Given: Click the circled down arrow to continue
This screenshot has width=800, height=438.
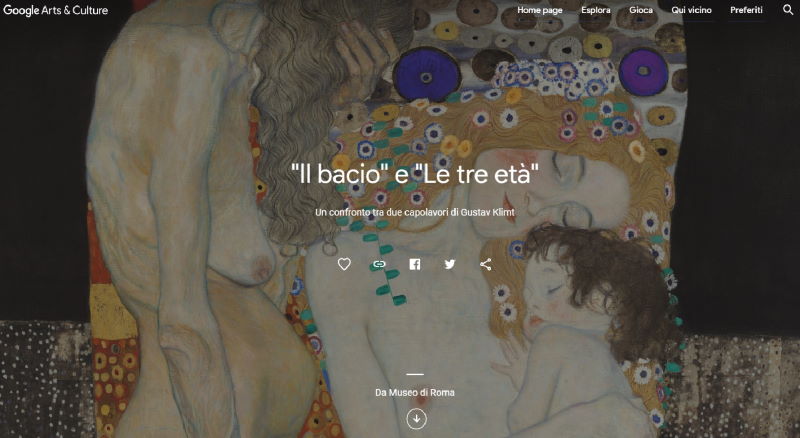Looking at the screenshot, I should [x=416, y=419].
